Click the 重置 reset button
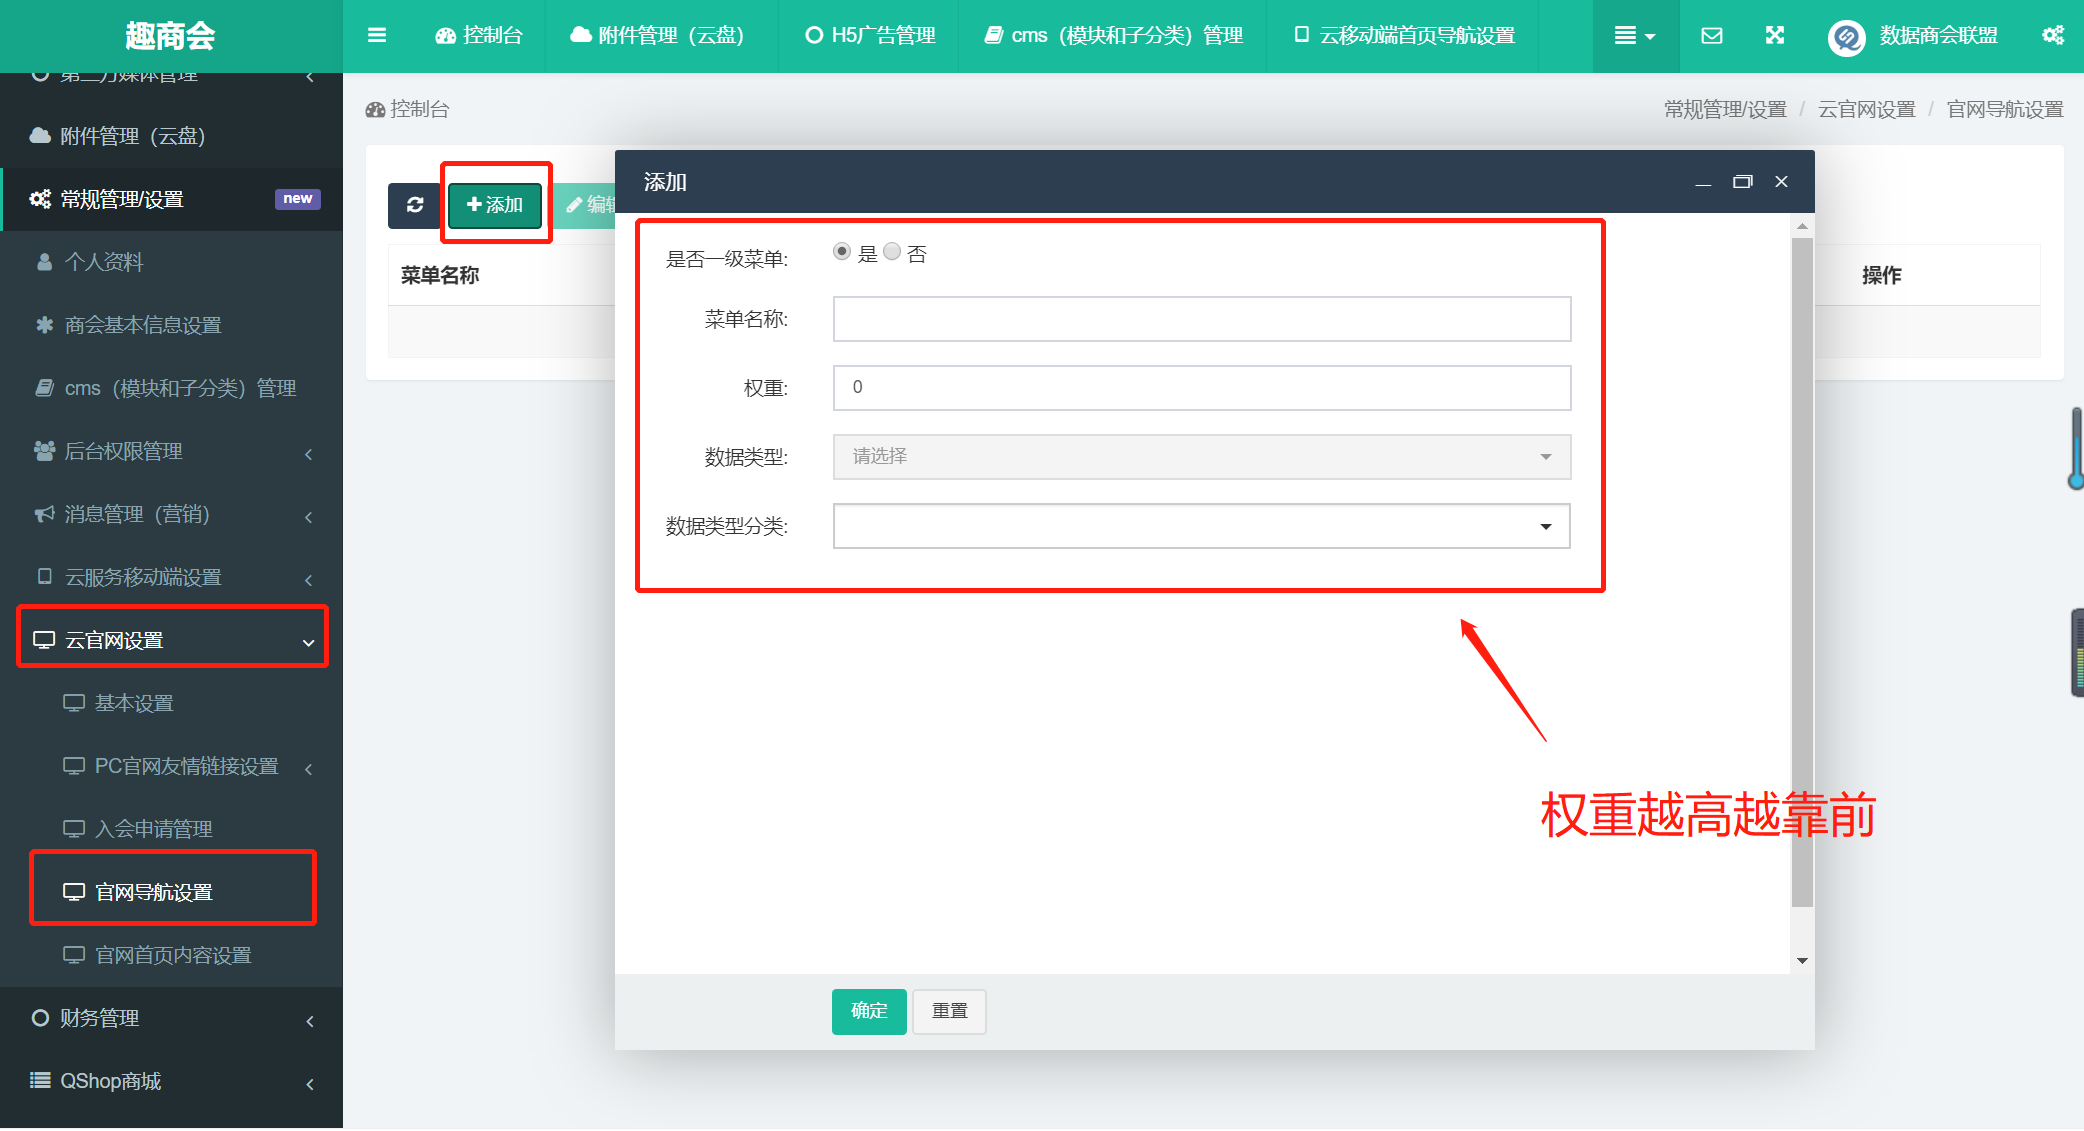 [949, 1011]
